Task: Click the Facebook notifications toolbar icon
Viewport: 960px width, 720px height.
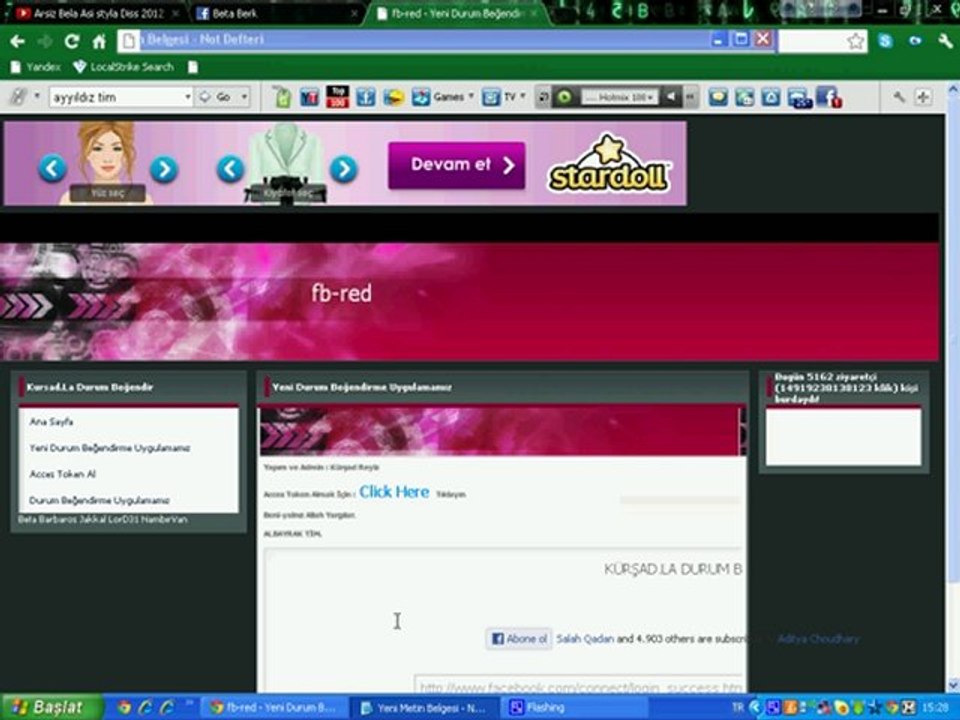Action: [829, 98]
